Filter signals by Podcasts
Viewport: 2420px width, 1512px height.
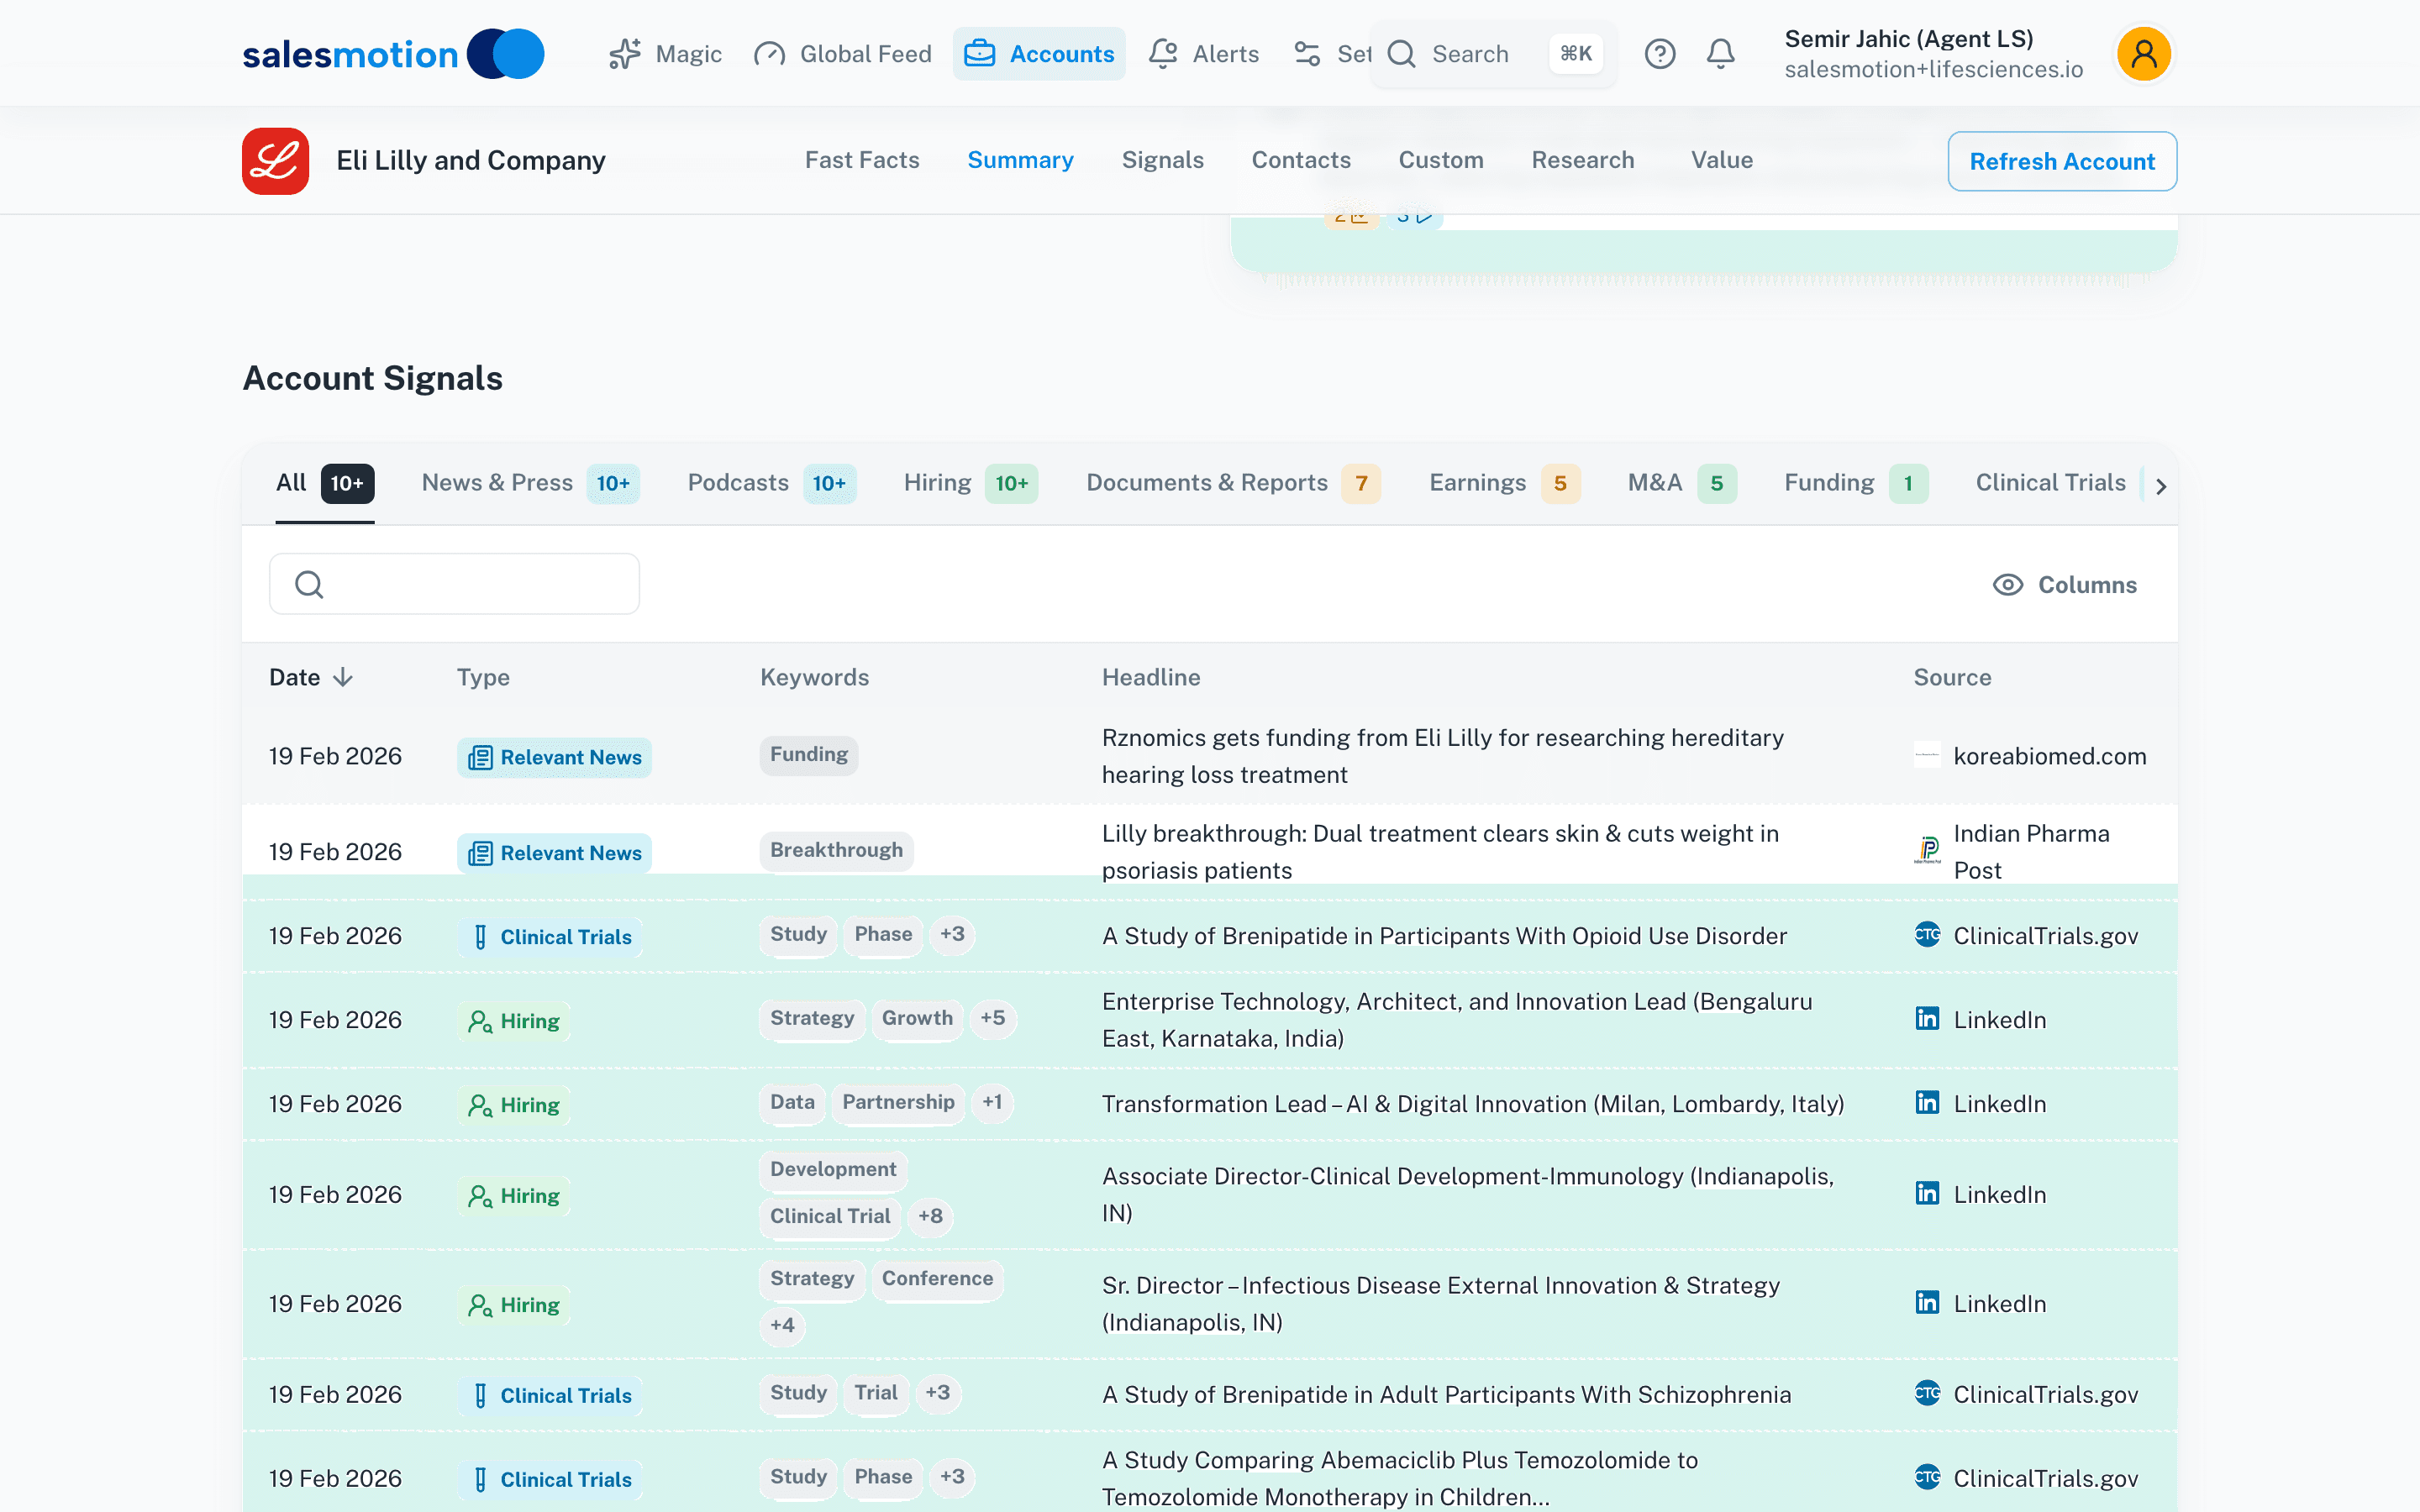click(x=771, y=484)
